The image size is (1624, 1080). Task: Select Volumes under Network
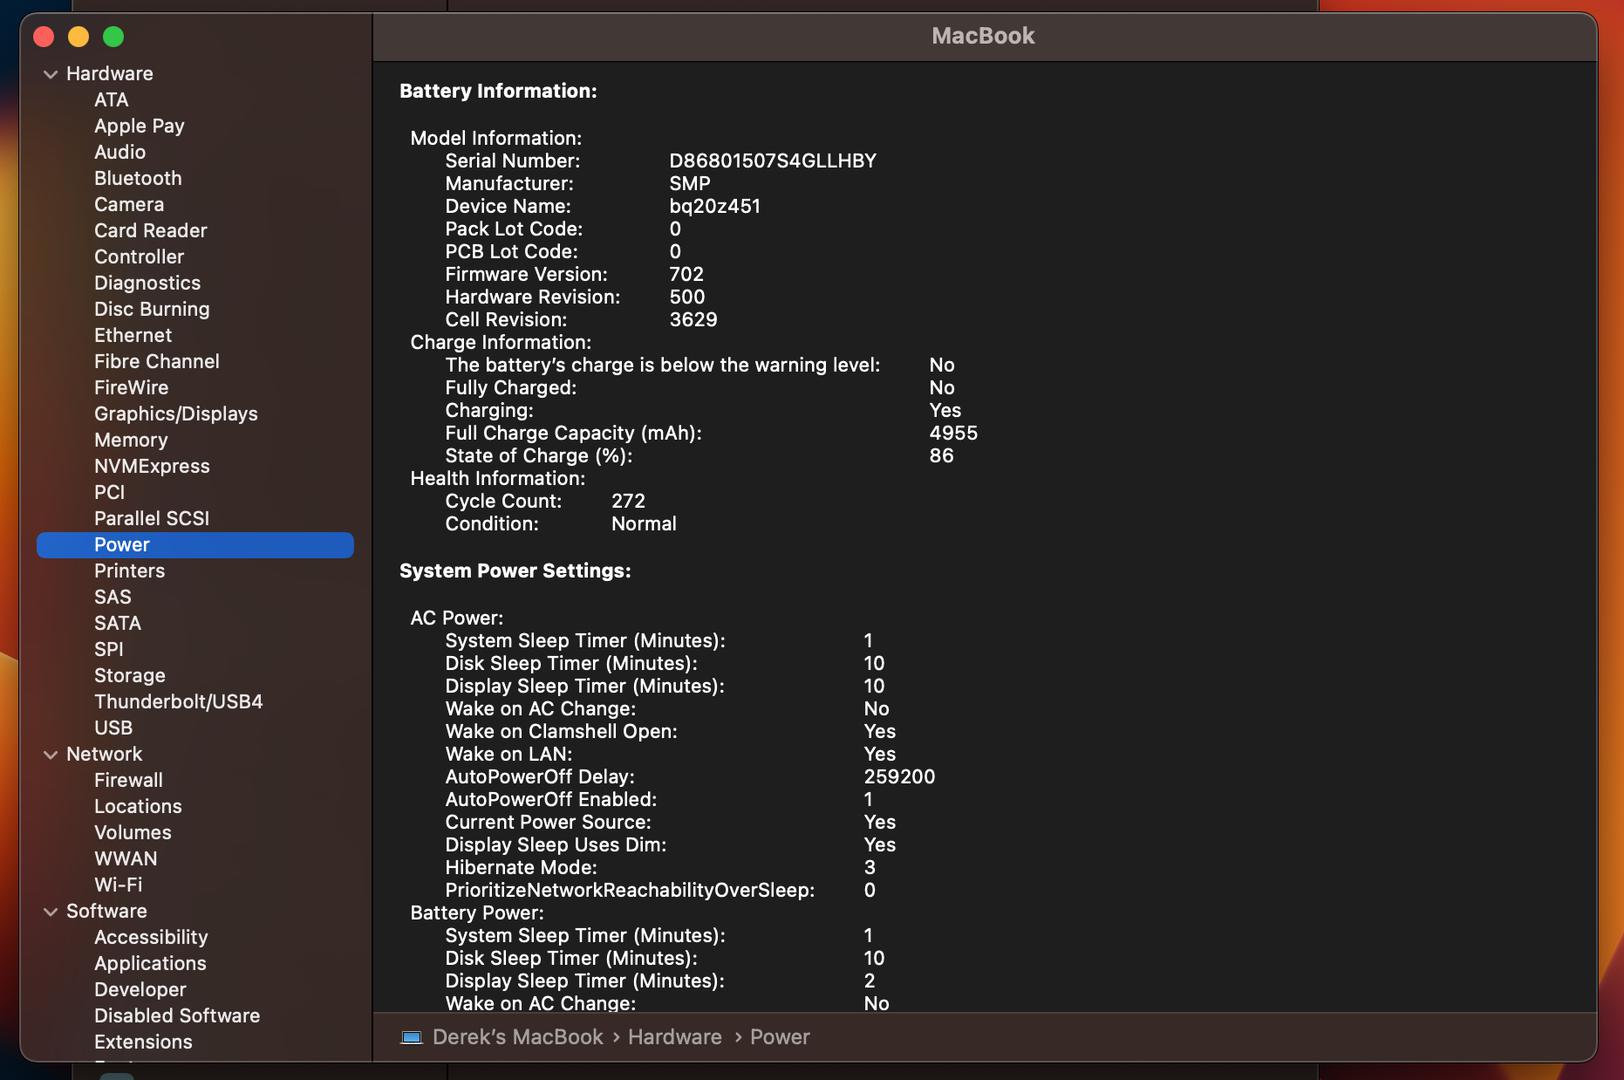133,833
